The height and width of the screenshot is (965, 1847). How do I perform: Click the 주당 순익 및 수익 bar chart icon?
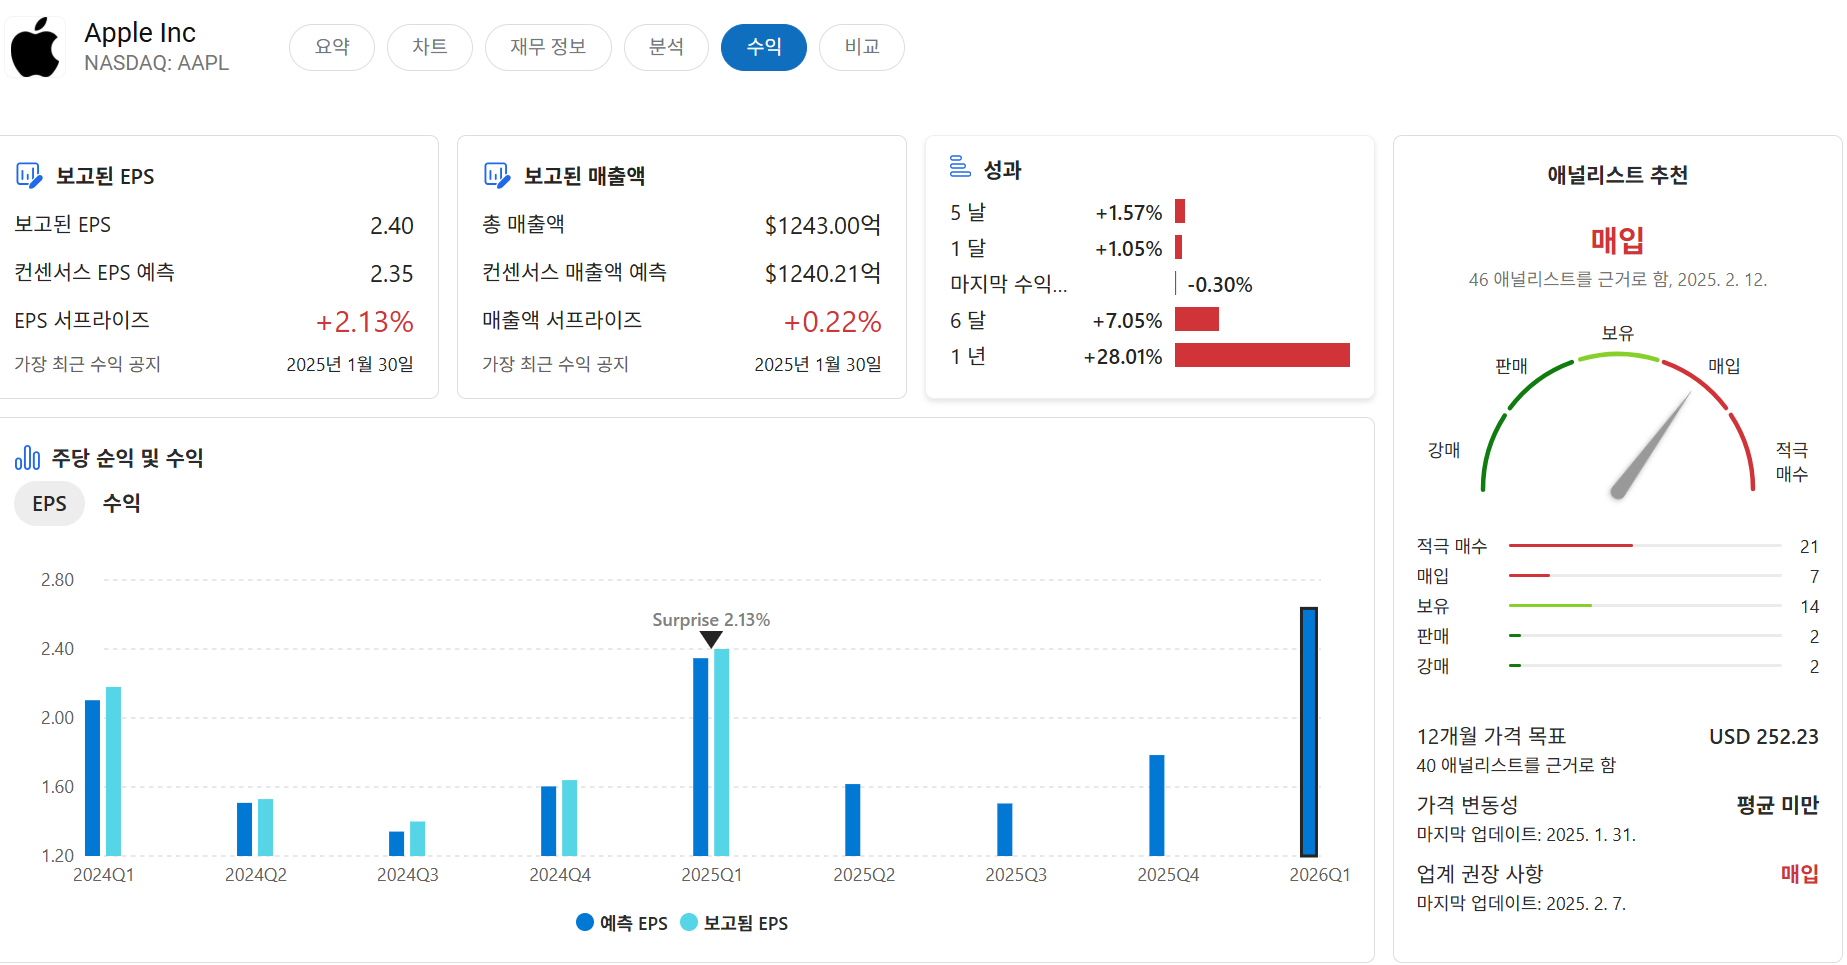pyautogui.click(x=27, y=458)
